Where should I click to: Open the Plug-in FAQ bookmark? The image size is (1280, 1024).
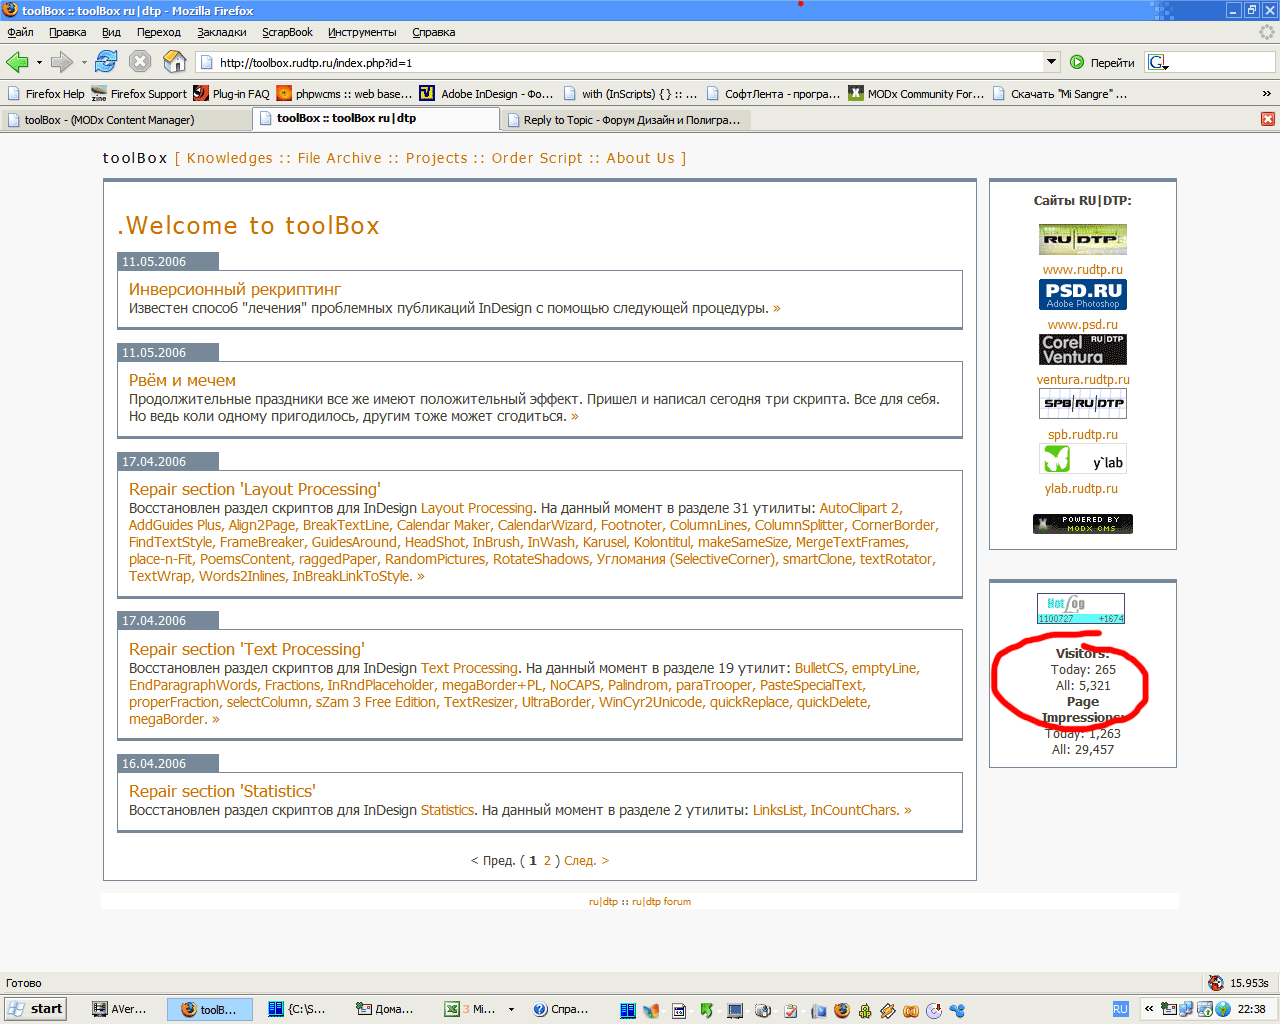point(231,94)
